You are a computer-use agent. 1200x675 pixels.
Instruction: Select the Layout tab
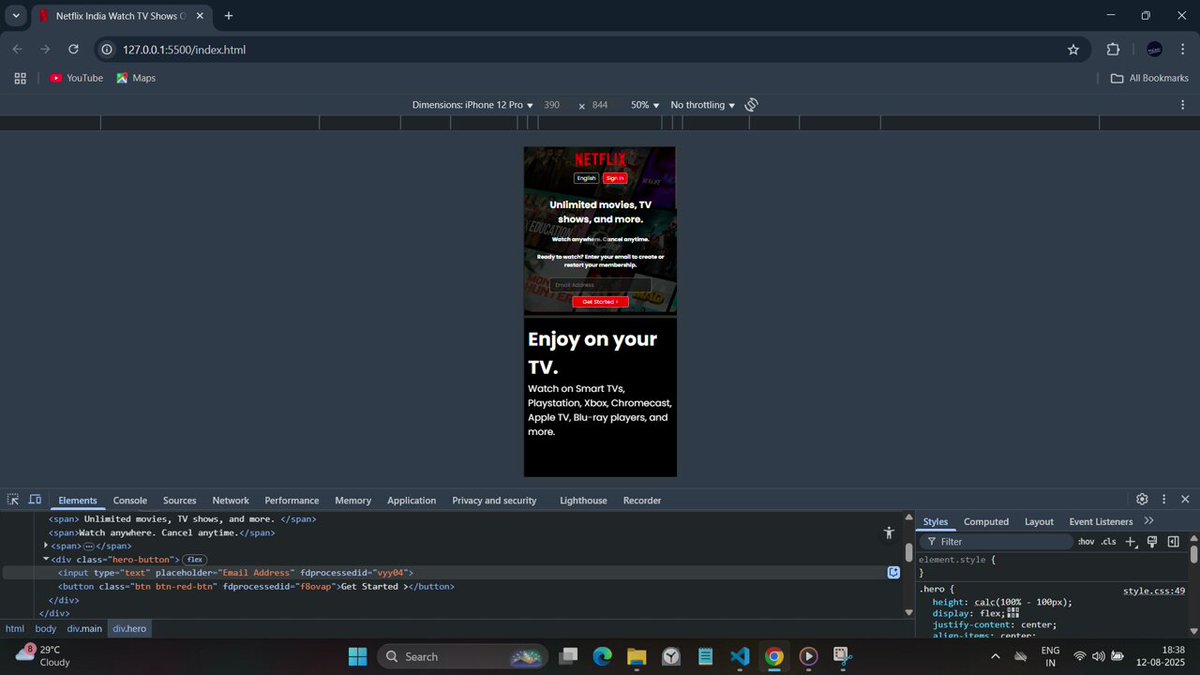coord(1039,522)
